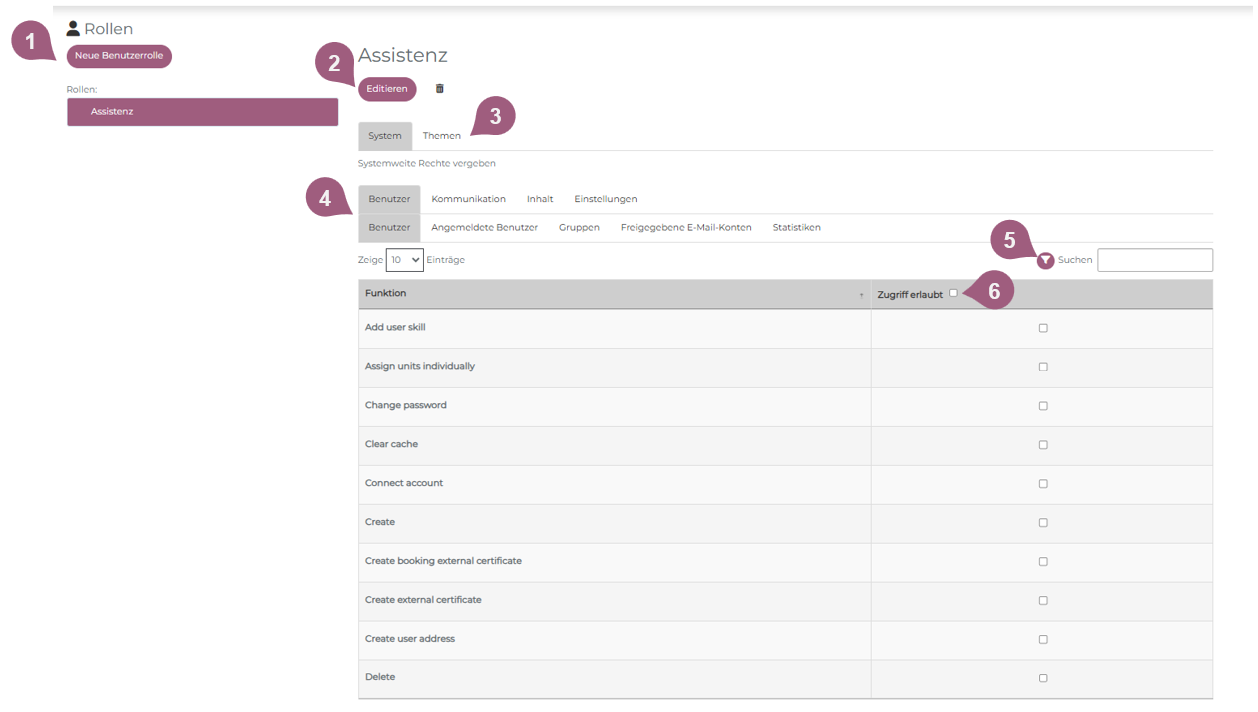This screenshot has height=712, width=1258.
Task: Click the sort arrow in Funktion column header
Action: point(861,295)
